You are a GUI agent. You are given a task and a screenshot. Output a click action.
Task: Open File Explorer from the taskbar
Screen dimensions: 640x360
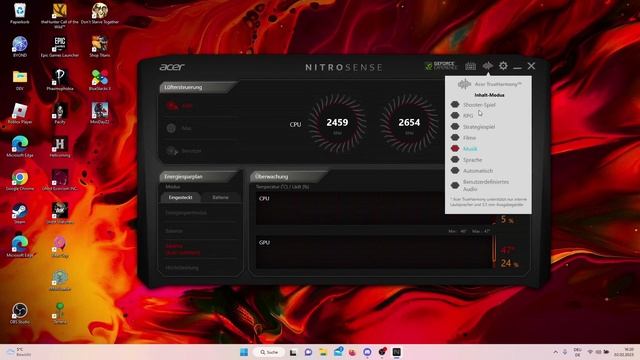[x=323, y=352]
